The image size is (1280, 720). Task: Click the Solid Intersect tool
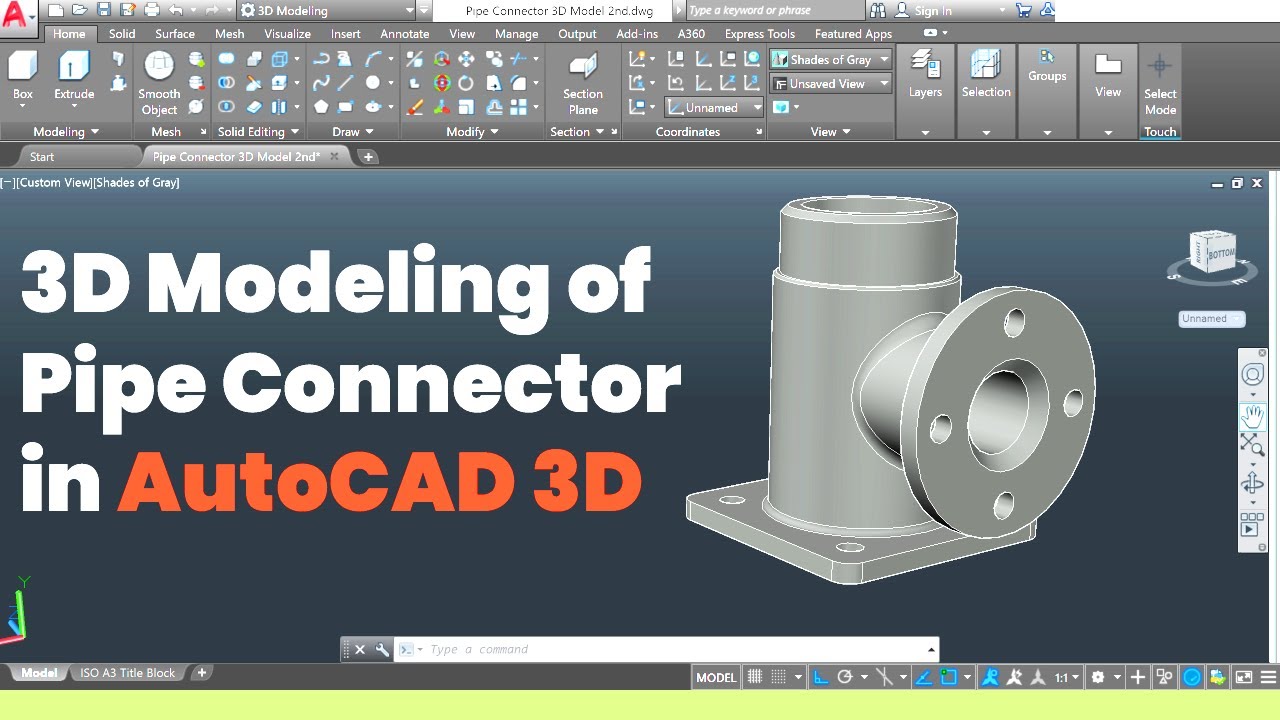[227, 107]
